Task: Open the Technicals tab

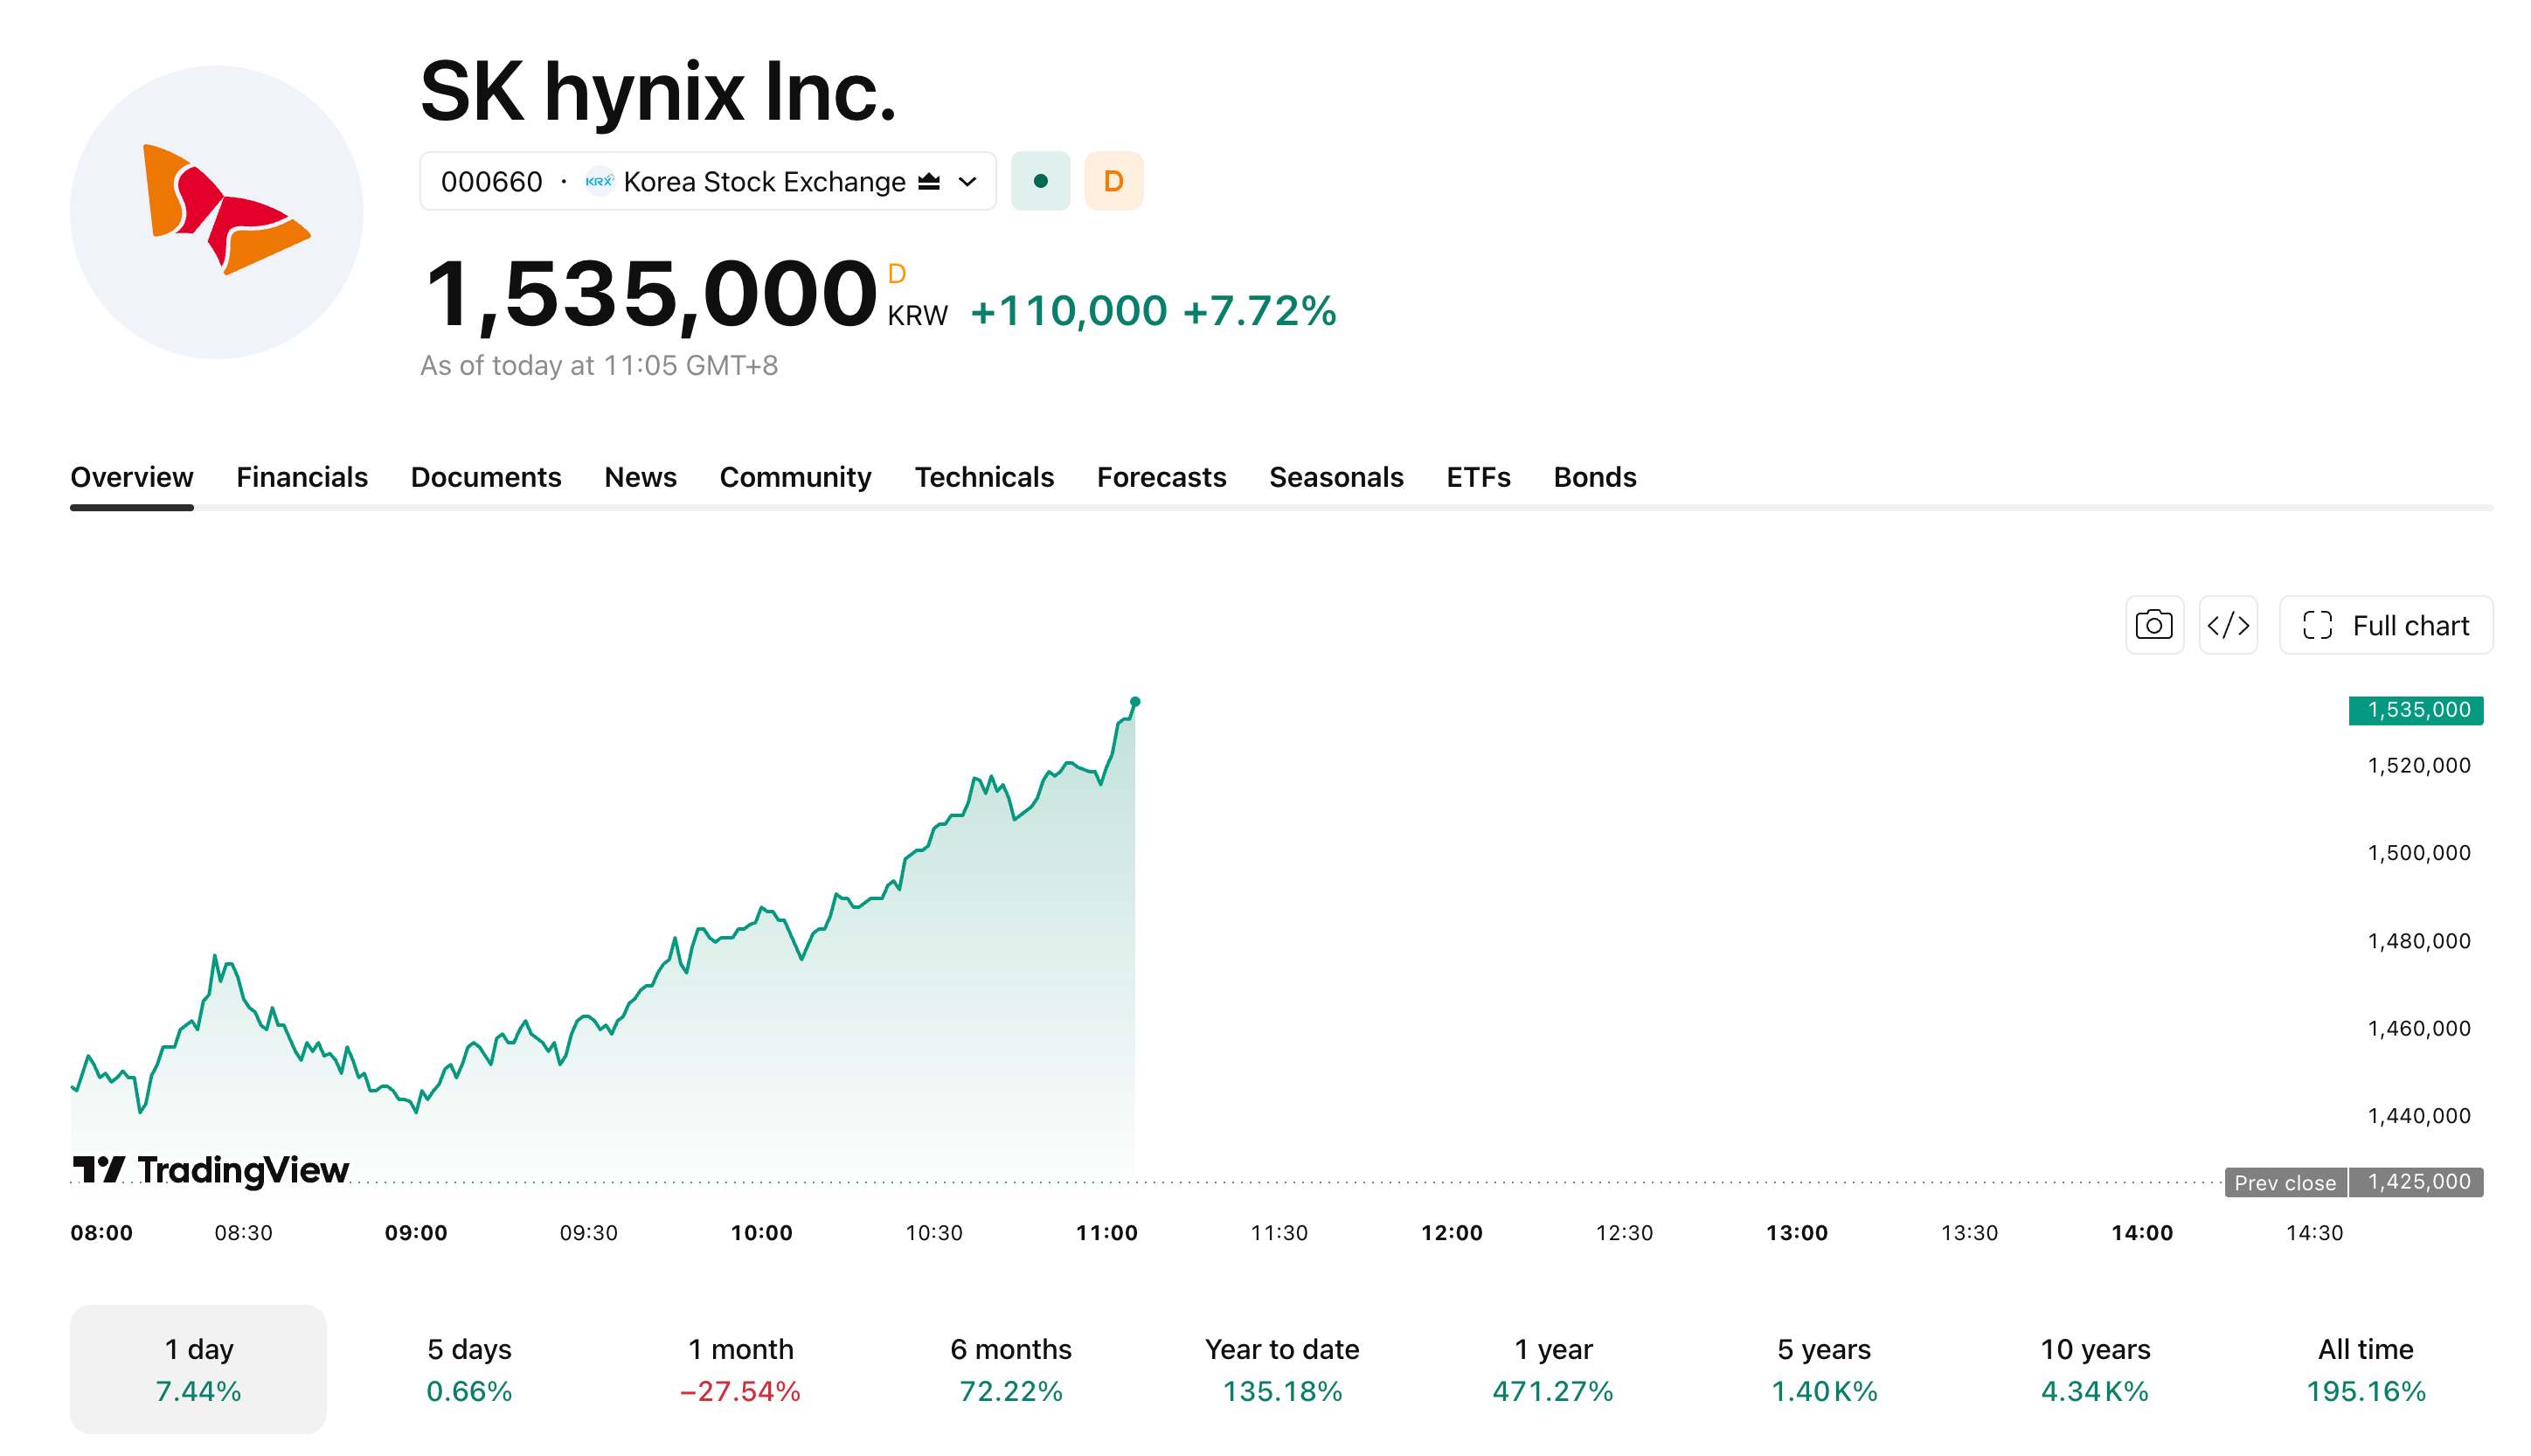Action: [984, 477]
